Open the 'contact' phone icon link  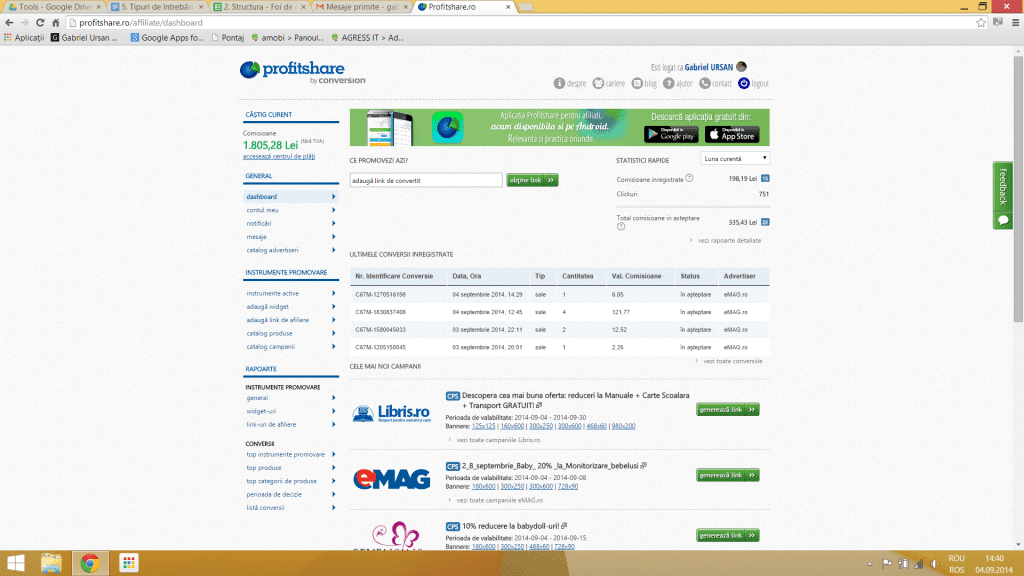point(705,84)
